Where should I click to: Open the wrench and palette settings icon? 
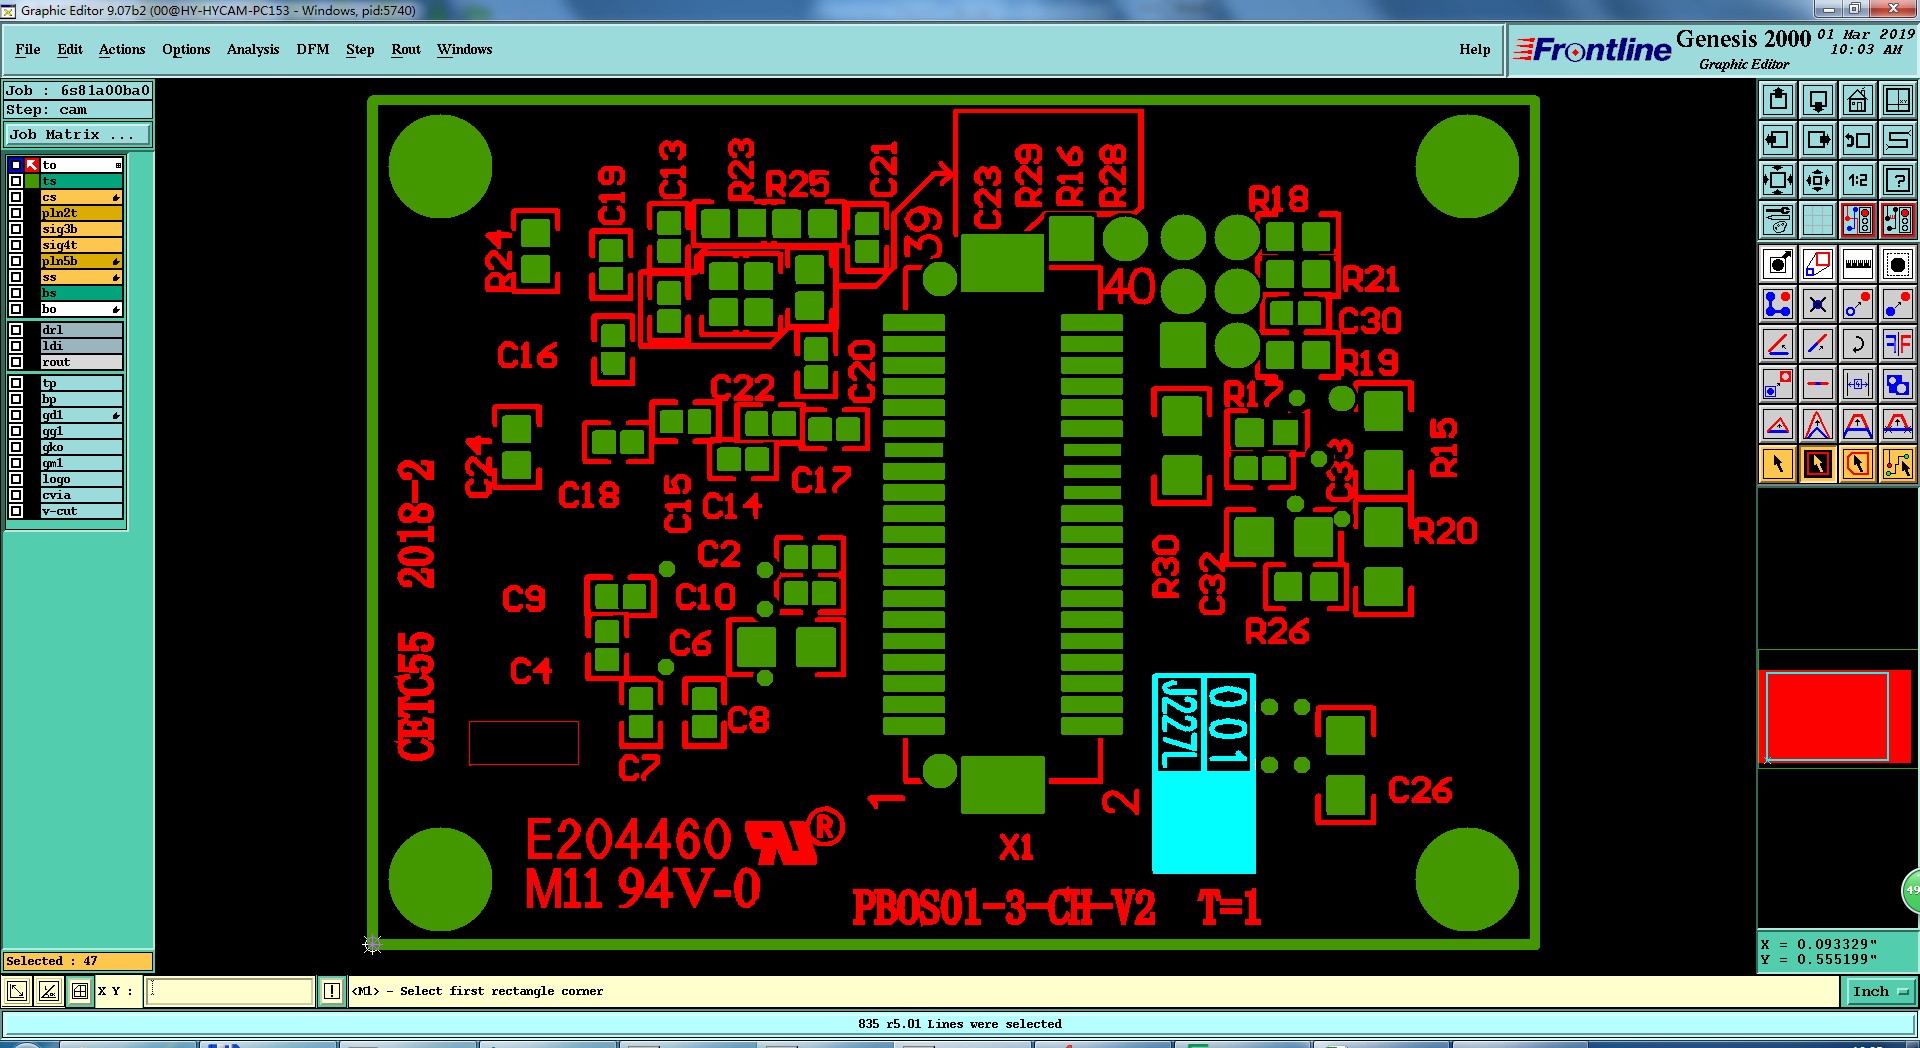[x=1778, y=220]
